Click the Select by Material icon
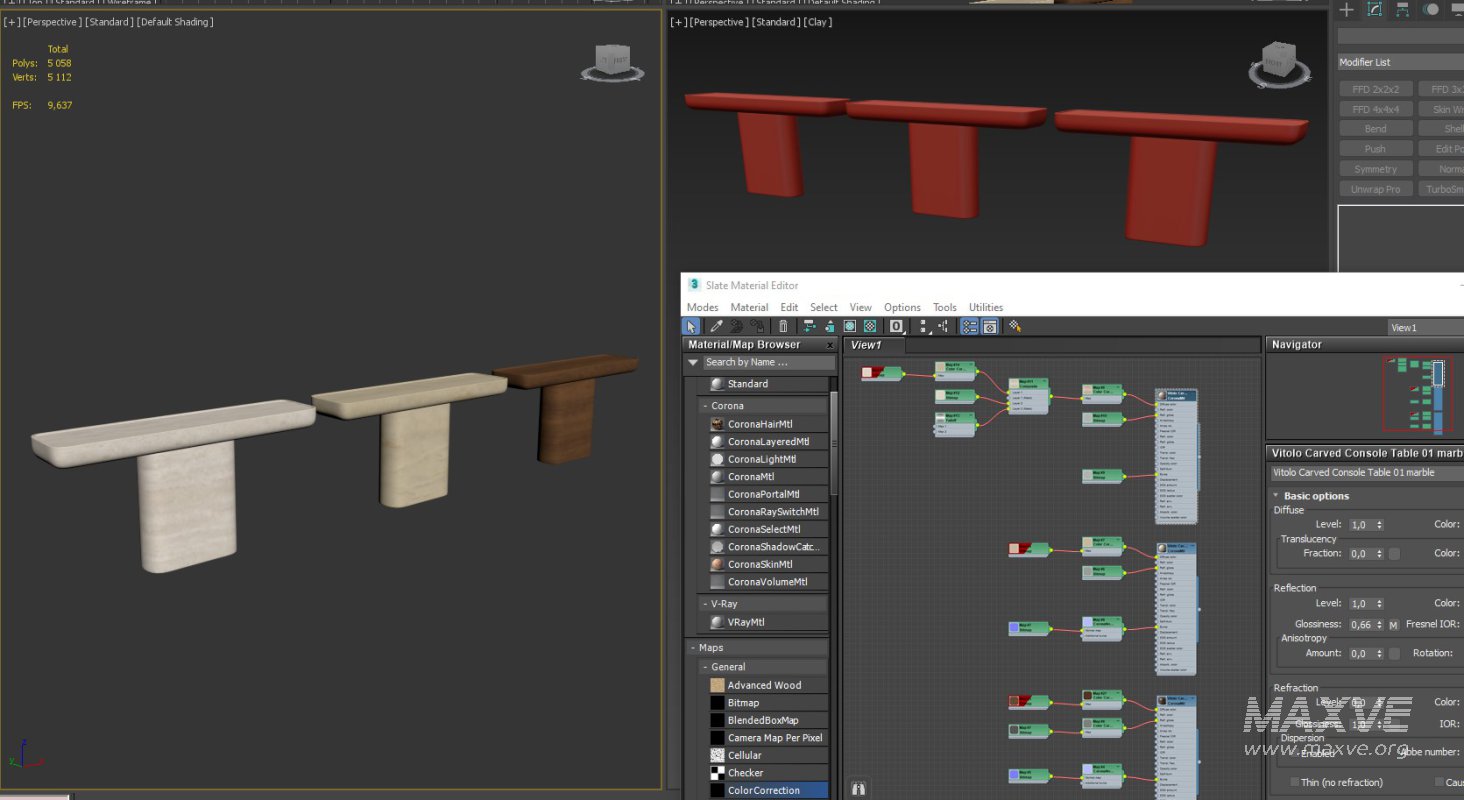 tap(1015, 326)
